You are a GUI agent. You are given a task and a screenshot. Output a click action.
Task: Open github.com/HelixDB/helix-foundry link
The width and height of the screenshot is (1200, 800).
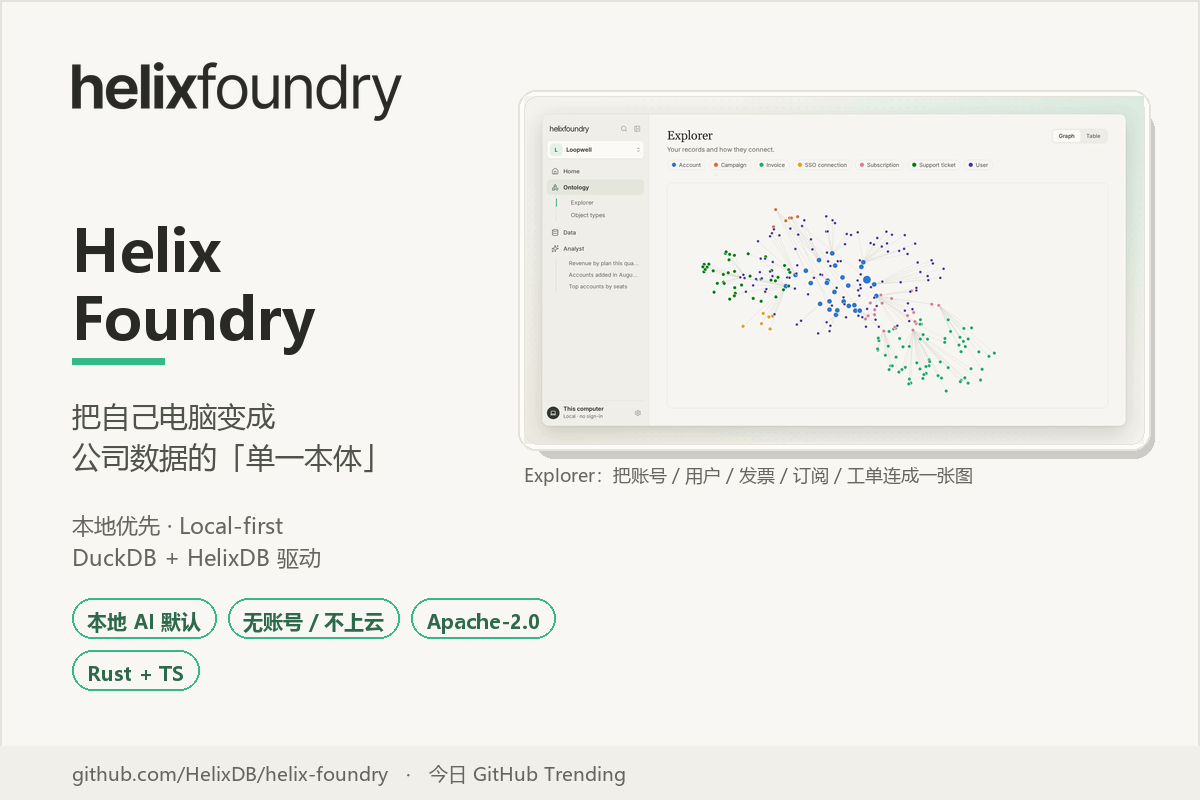230,774
